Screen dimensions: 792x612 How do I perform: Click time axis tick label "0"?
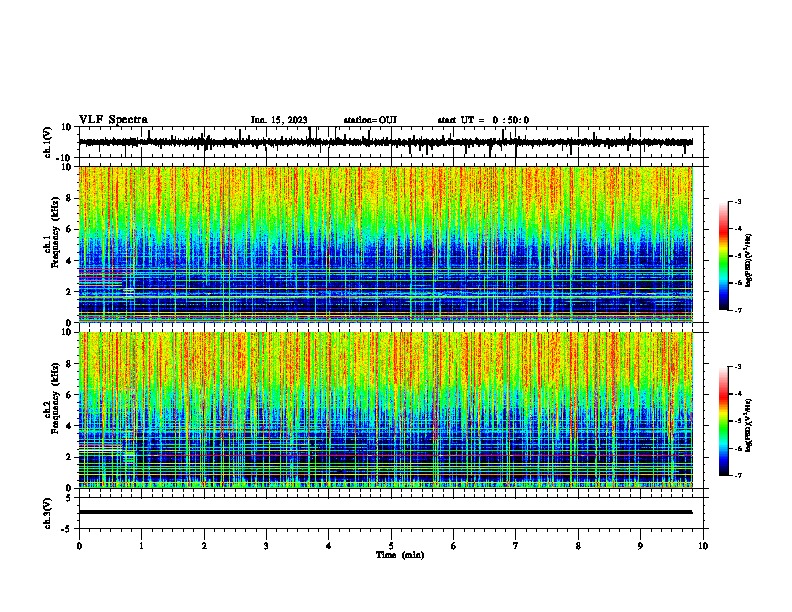79,546
